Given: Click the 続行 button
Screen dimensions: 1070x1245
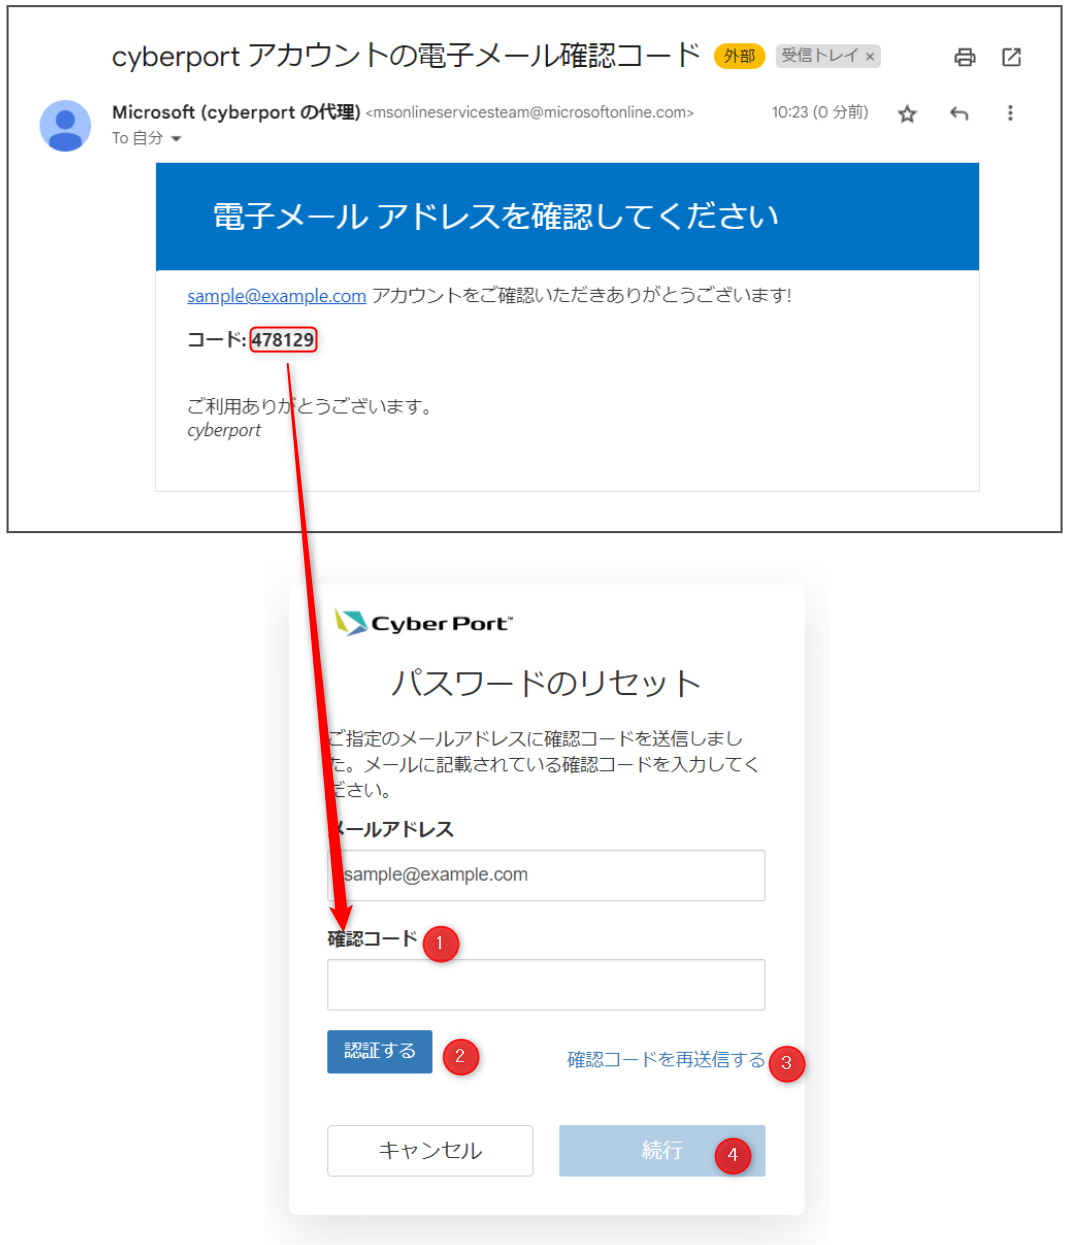Looking at the screenshot, I should (661, 1151).
